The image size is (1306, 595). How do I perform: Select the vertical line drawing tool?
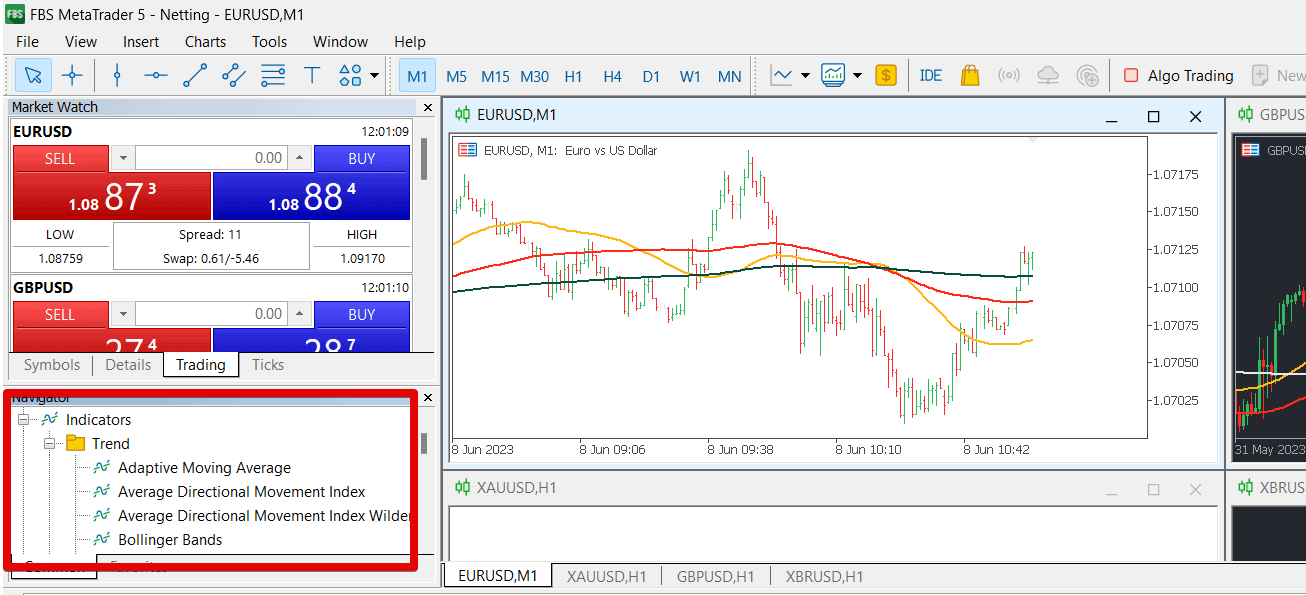point(117,75)
